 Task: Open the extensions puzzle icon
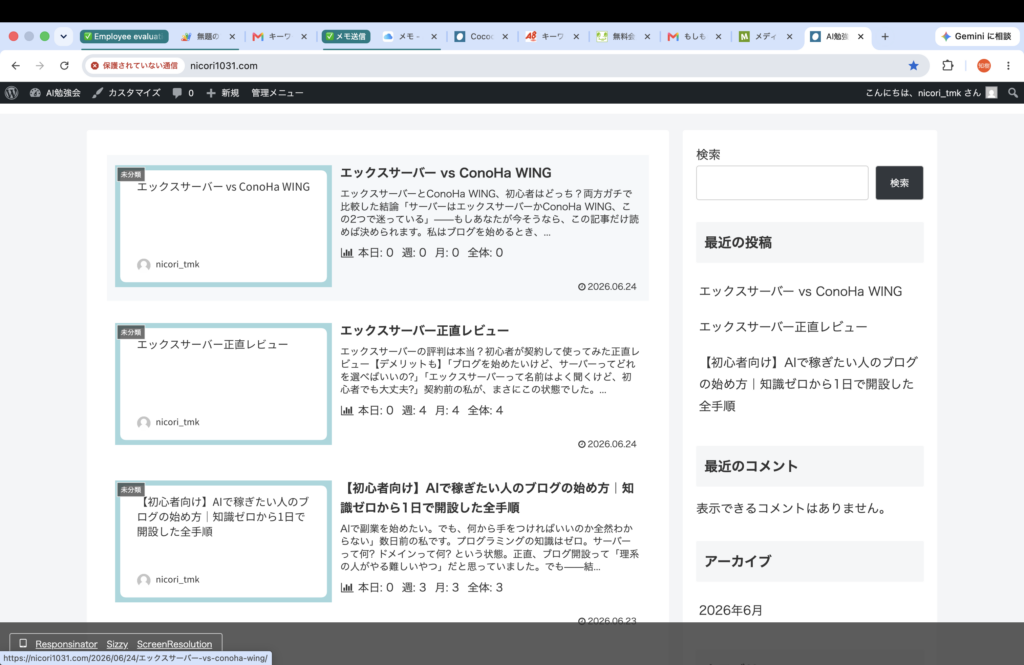pyautogui.click(x=948, y=65)
